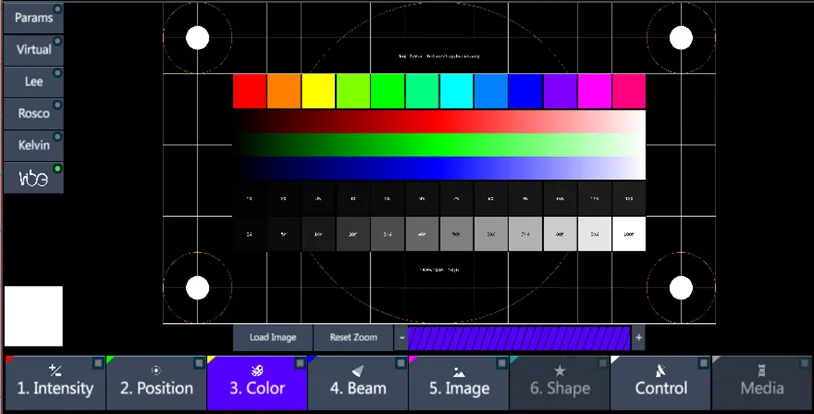
Task: Pick the magenta swatch in test image
Action: coord(594,91)
